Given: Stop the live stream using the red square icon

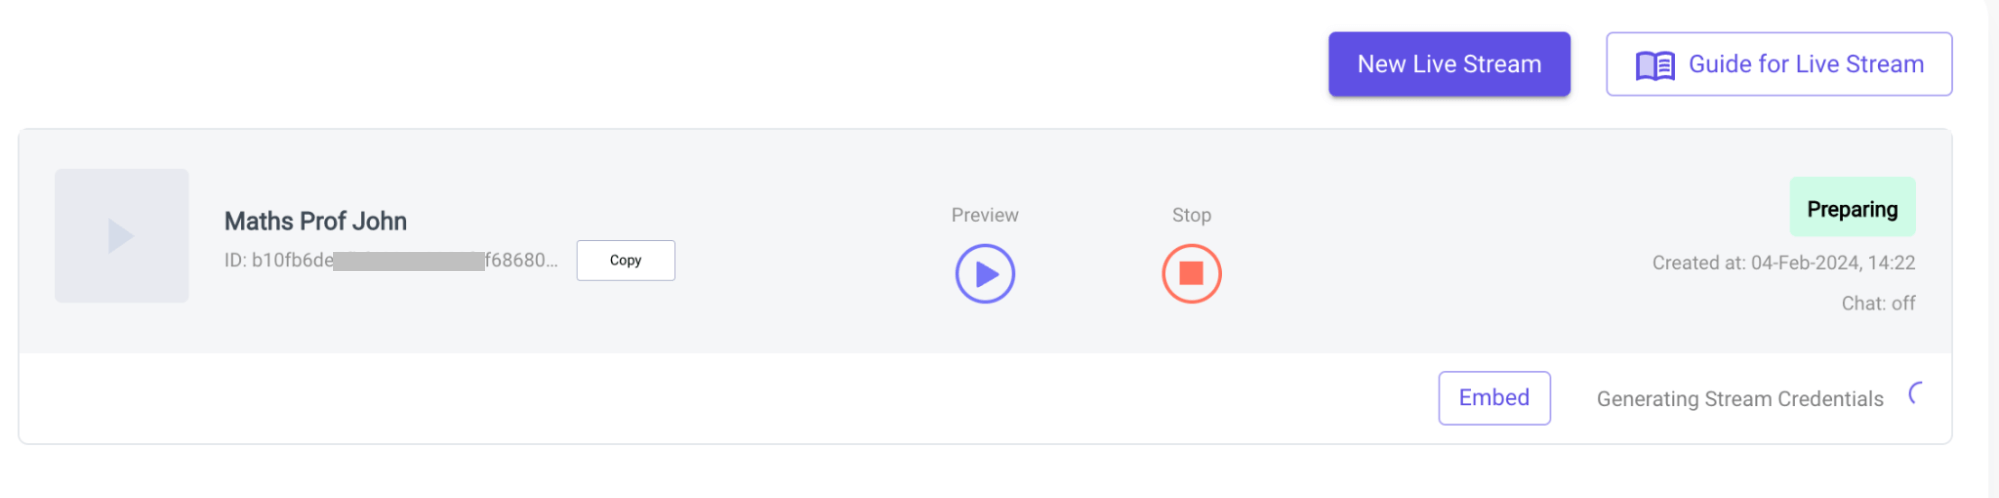Looking at the screenshot, I should pyautogui.click(x=1191, y=274).
